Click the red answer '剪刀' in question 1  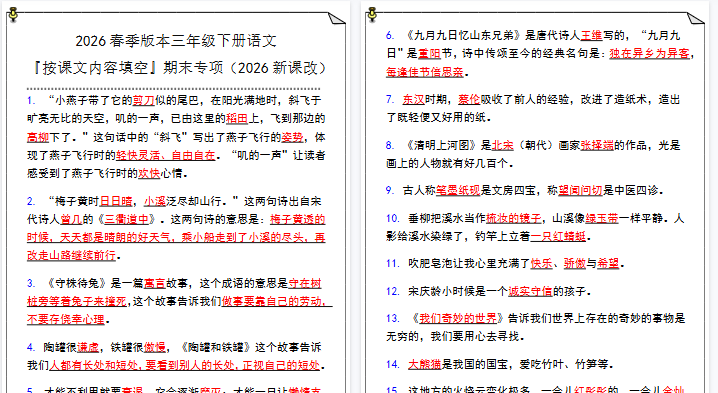tap(144, 100)
